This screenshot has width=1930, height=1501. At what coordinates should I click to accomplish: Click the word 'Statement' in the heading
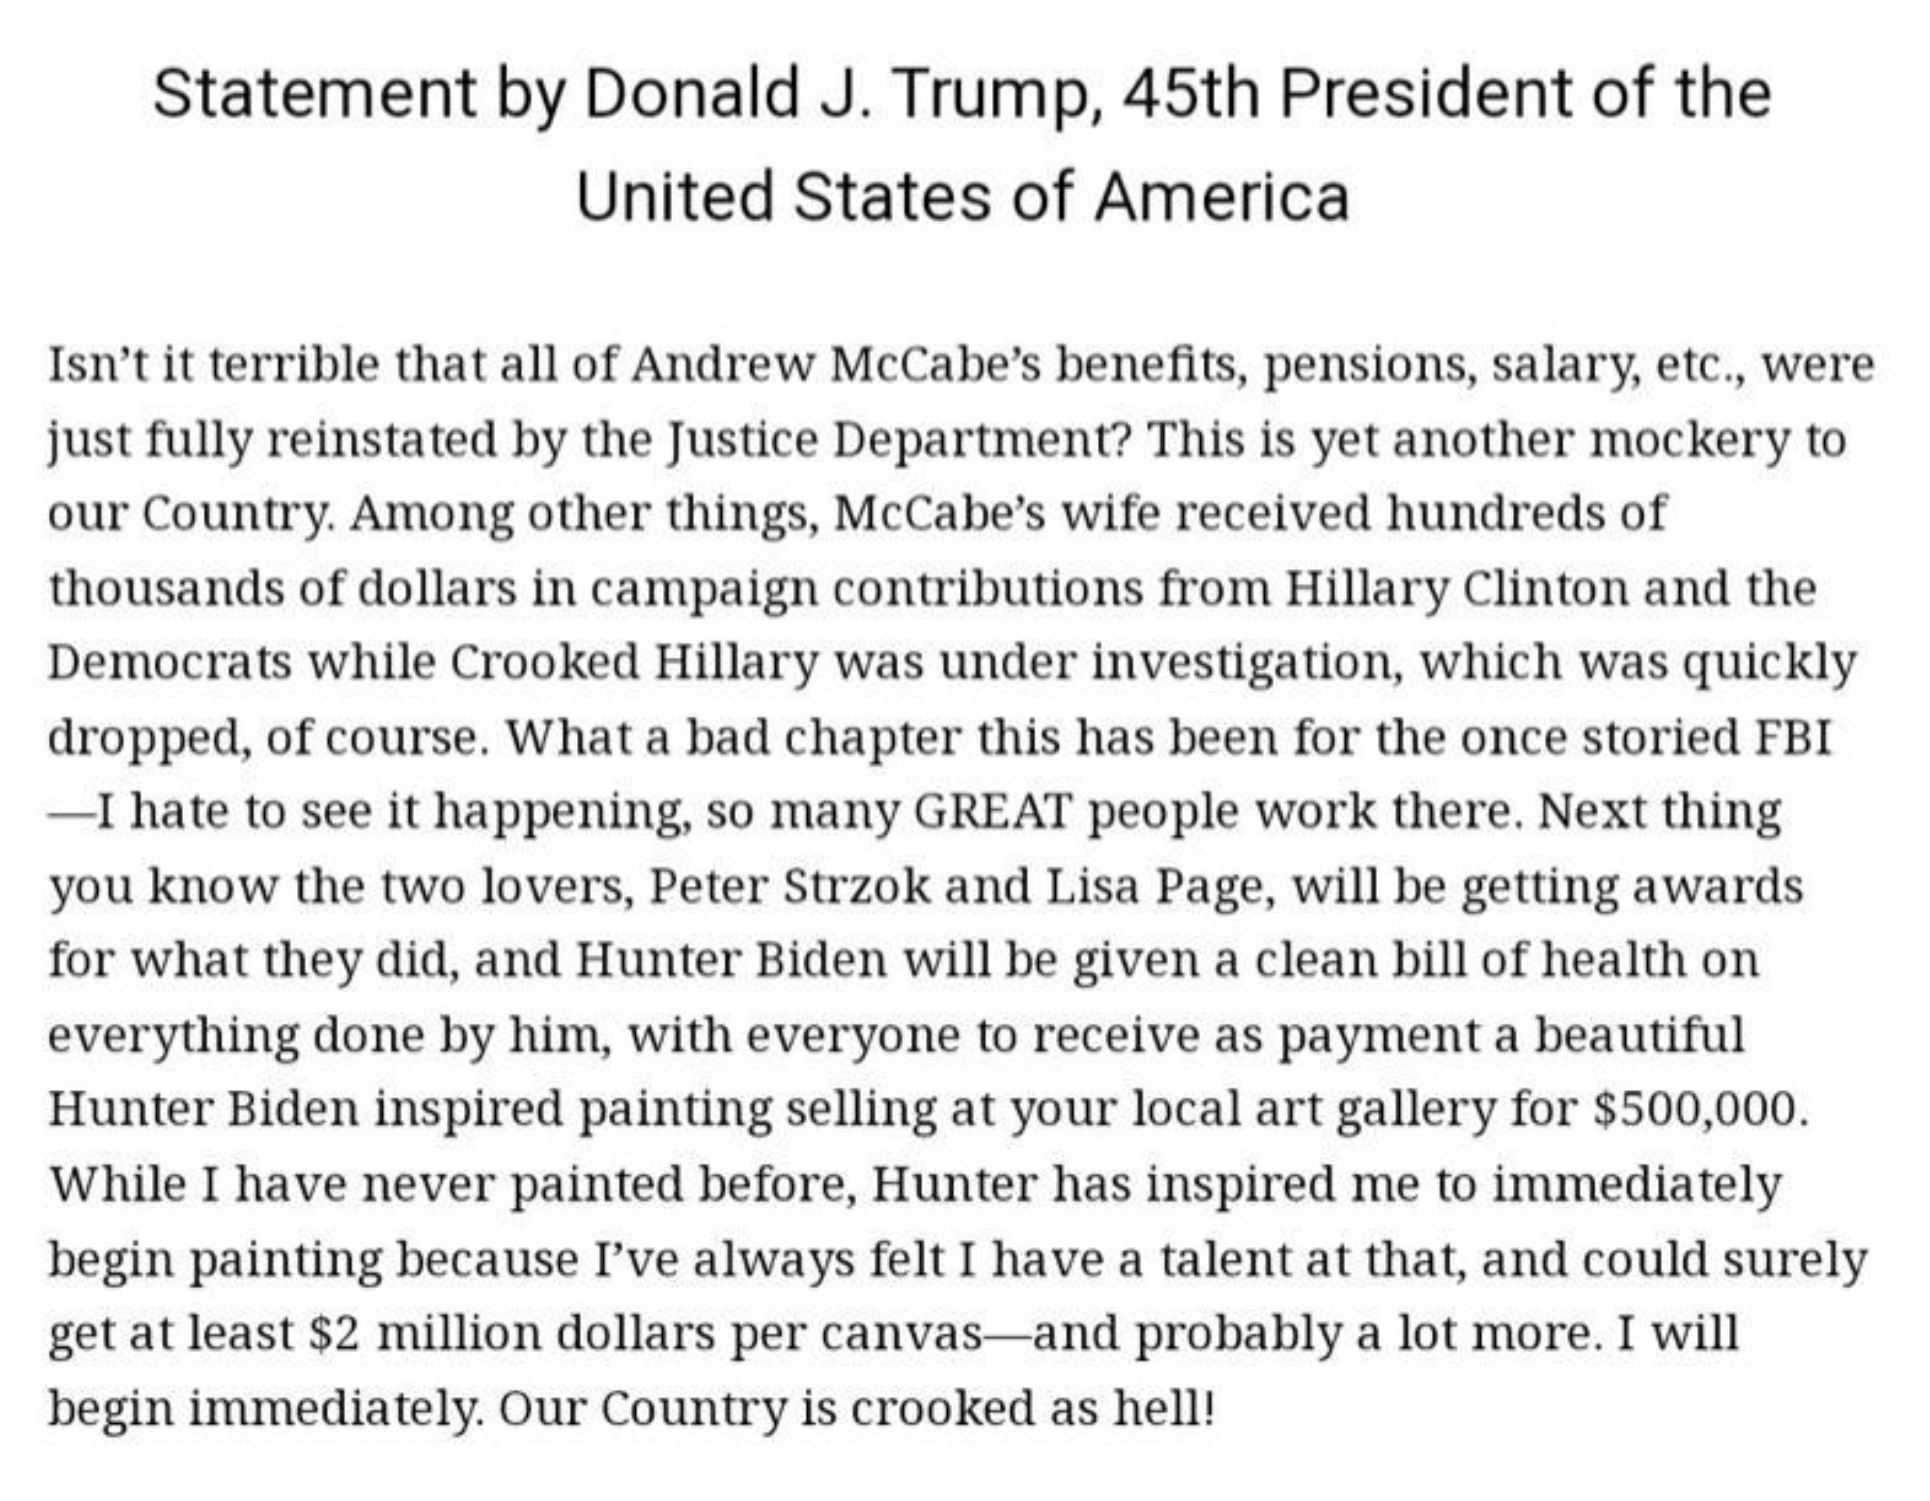314,93
